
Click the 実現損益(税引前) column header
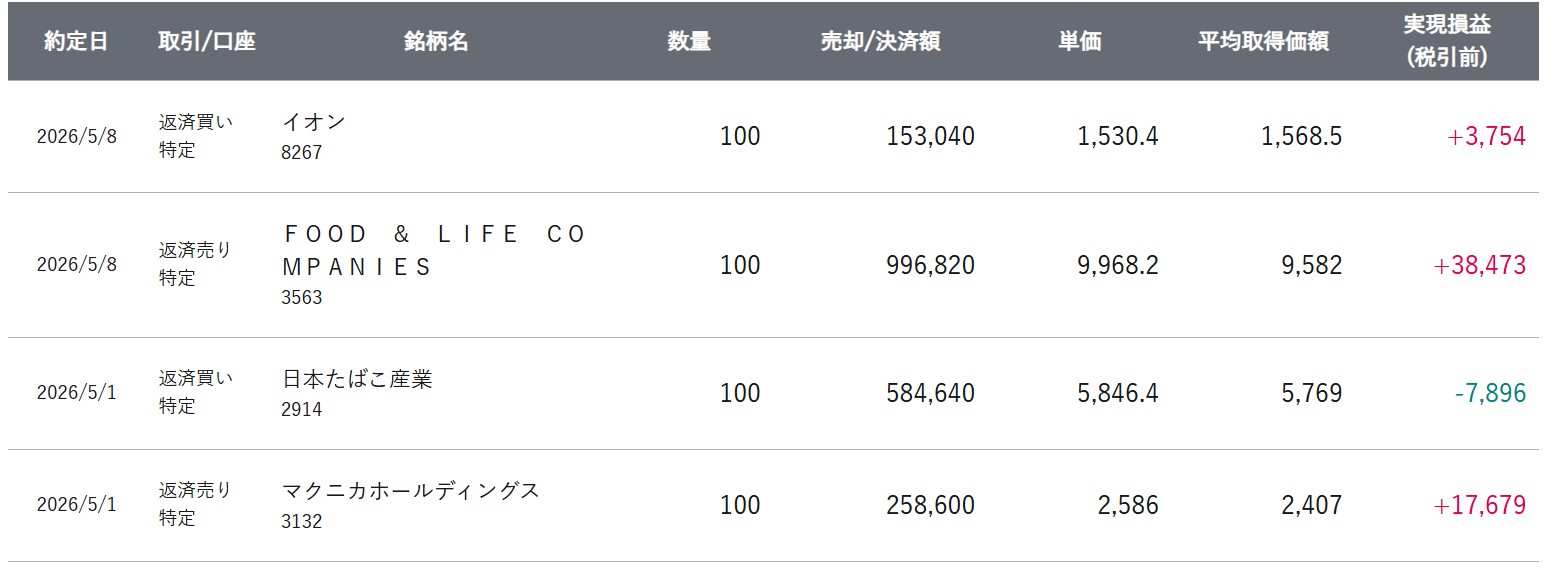(1447, 42)
